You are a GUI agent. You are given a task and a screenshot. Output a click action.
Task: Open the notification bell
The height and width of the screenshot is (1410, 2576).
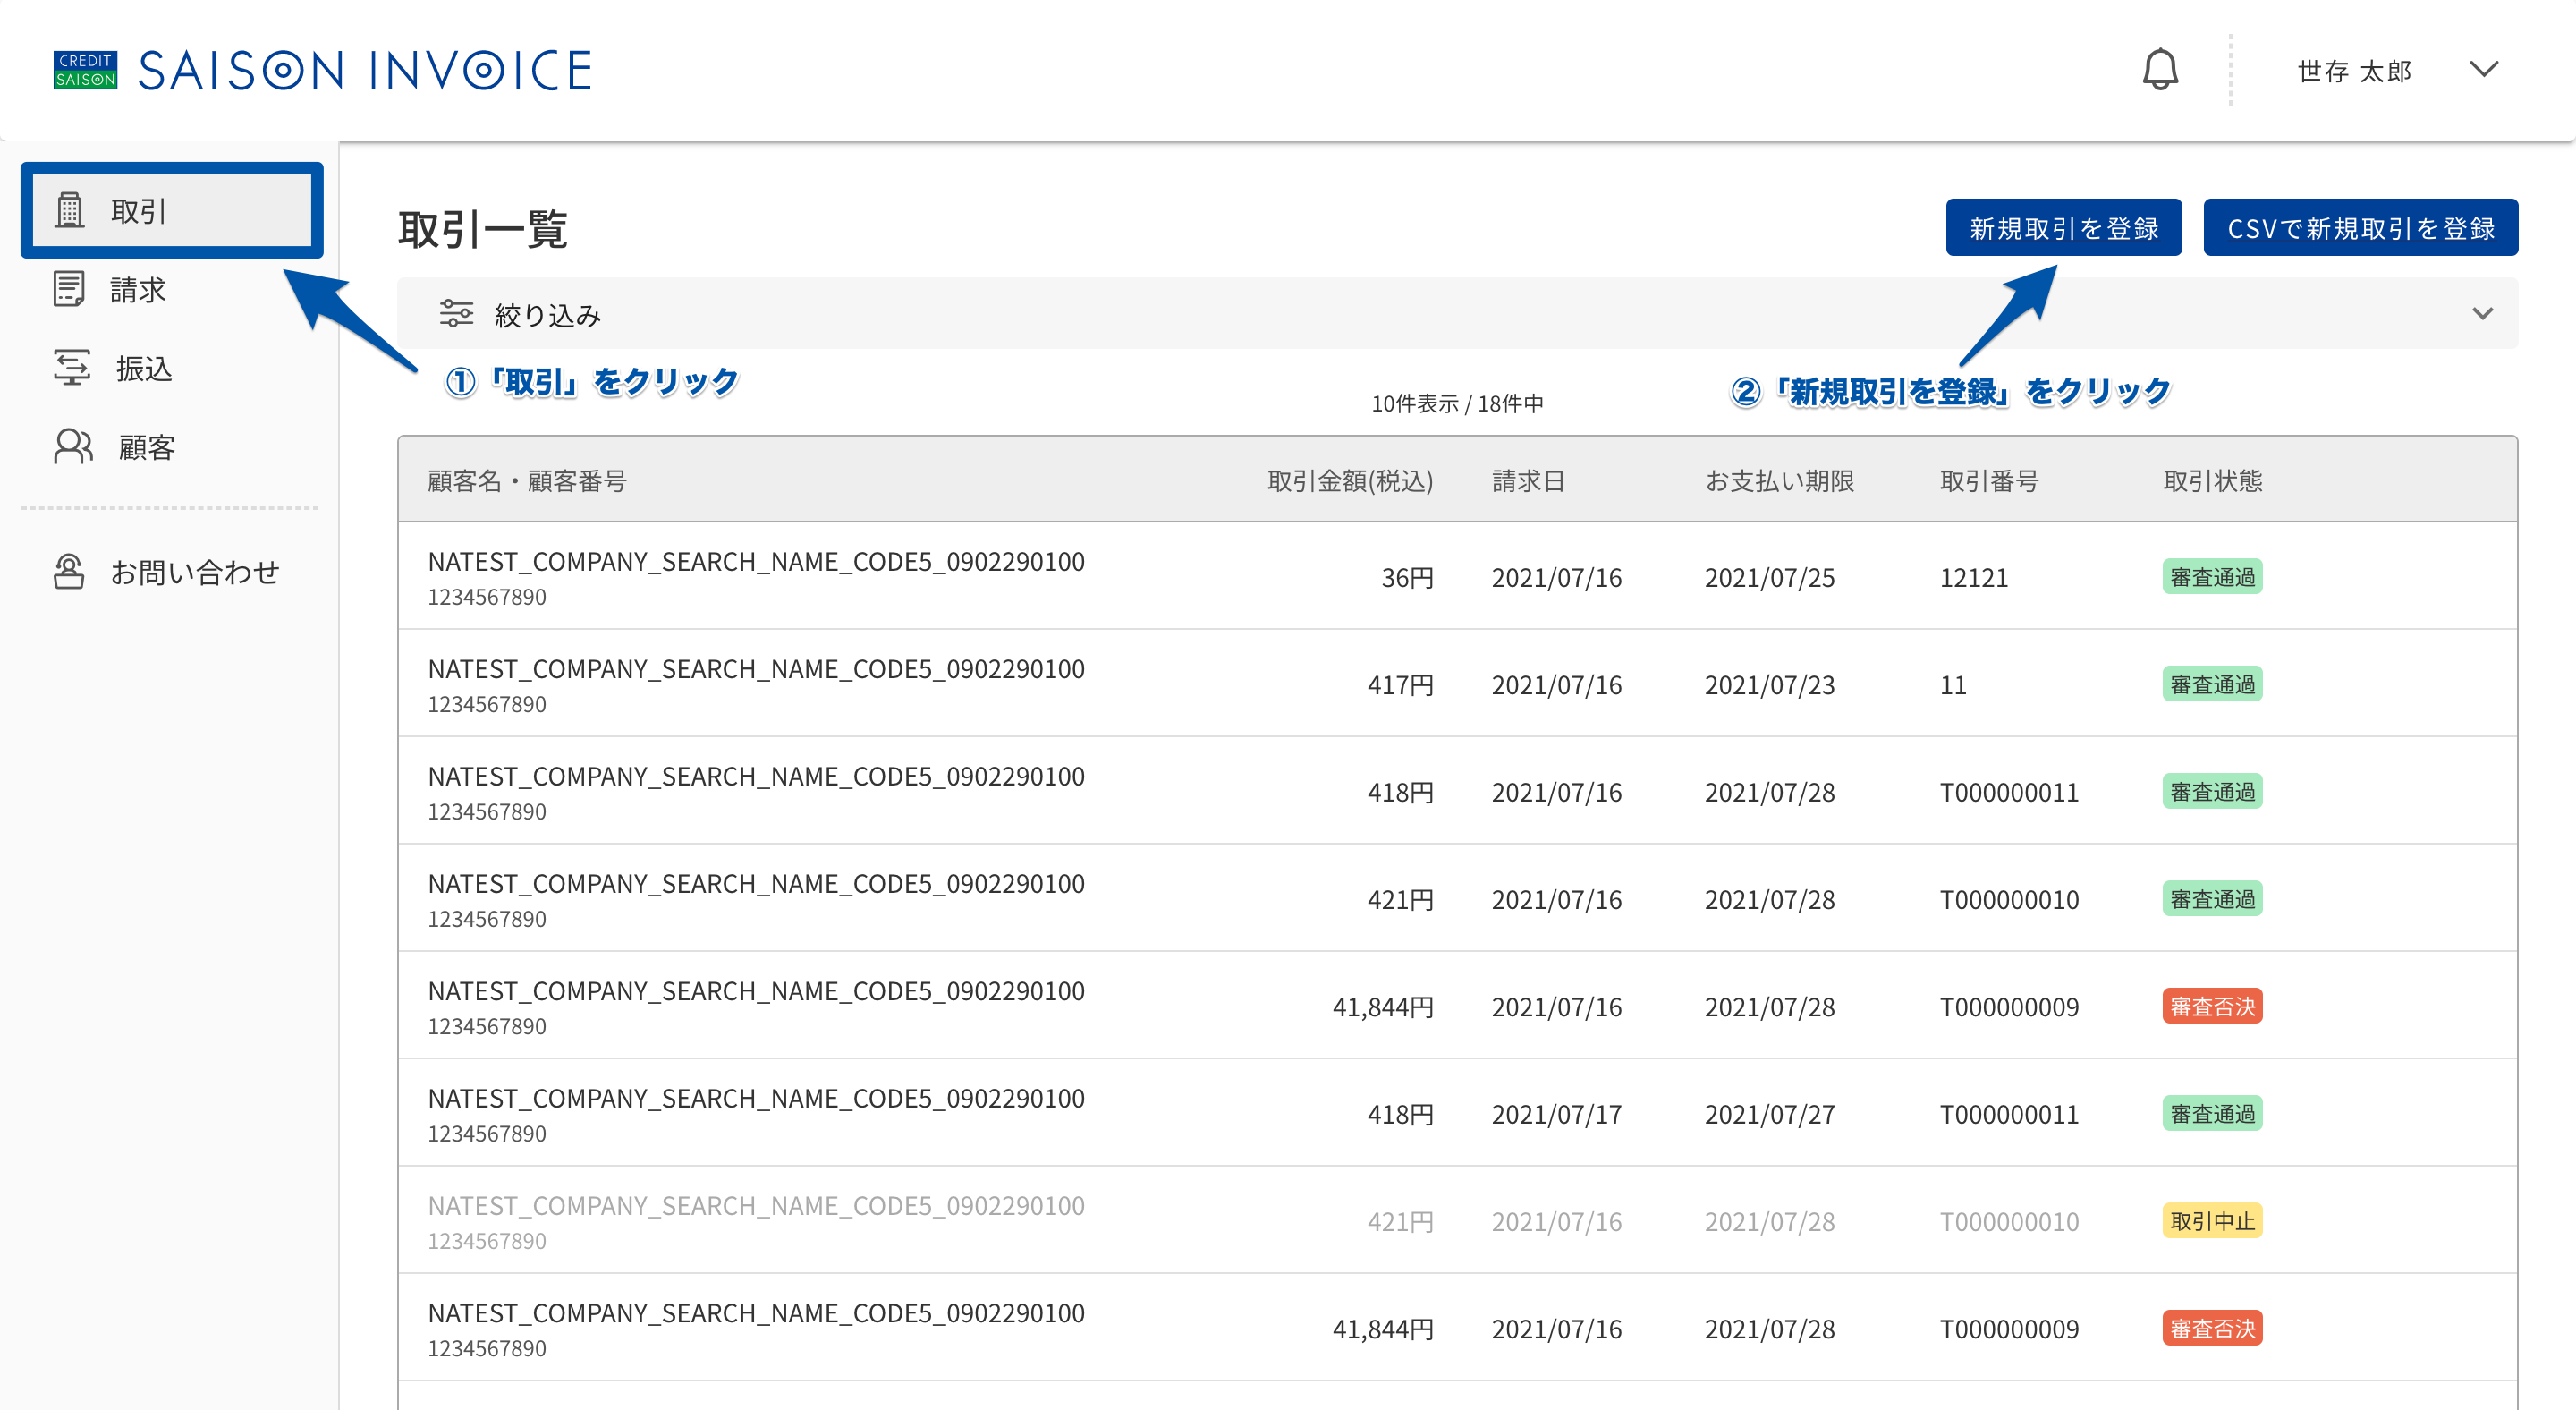(x=2160, y=69)
